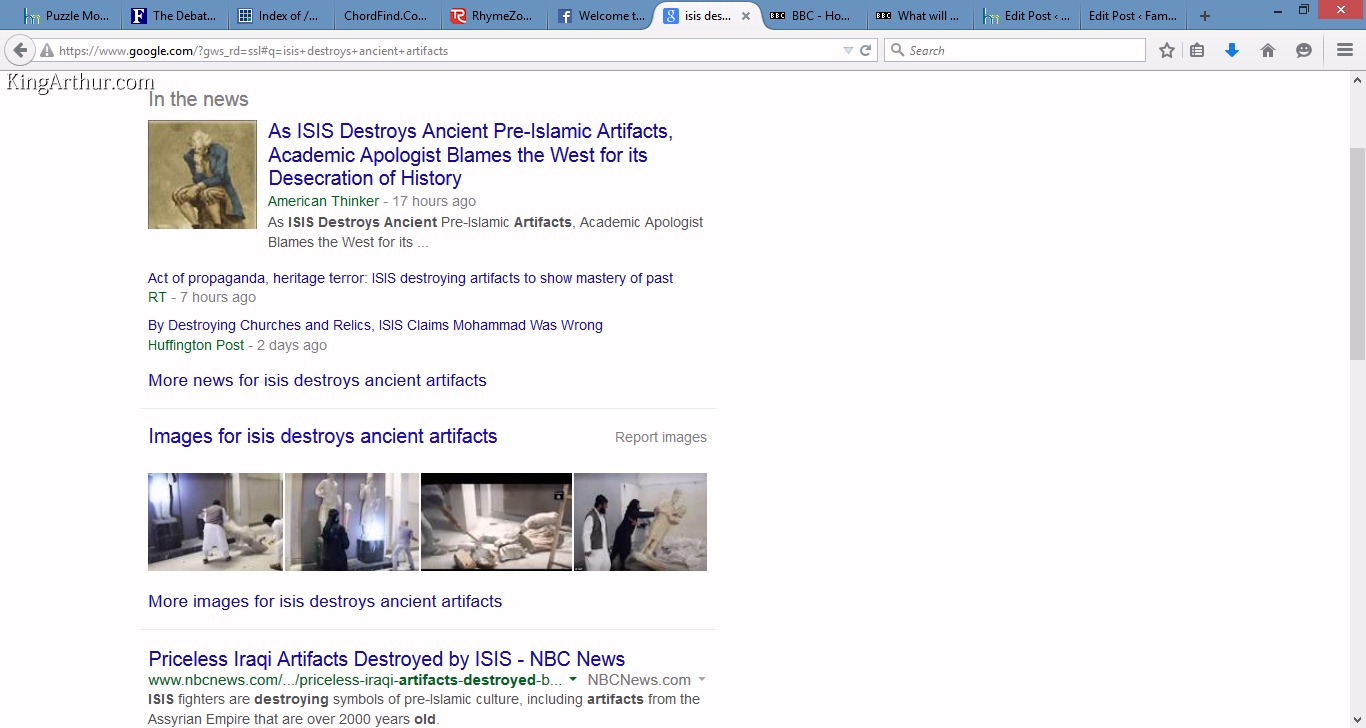Click More images for isis destroys ancient artifacts
The height and width of the screenshot is (728, 1366).
pyautogui.click(x=325, y=601)
